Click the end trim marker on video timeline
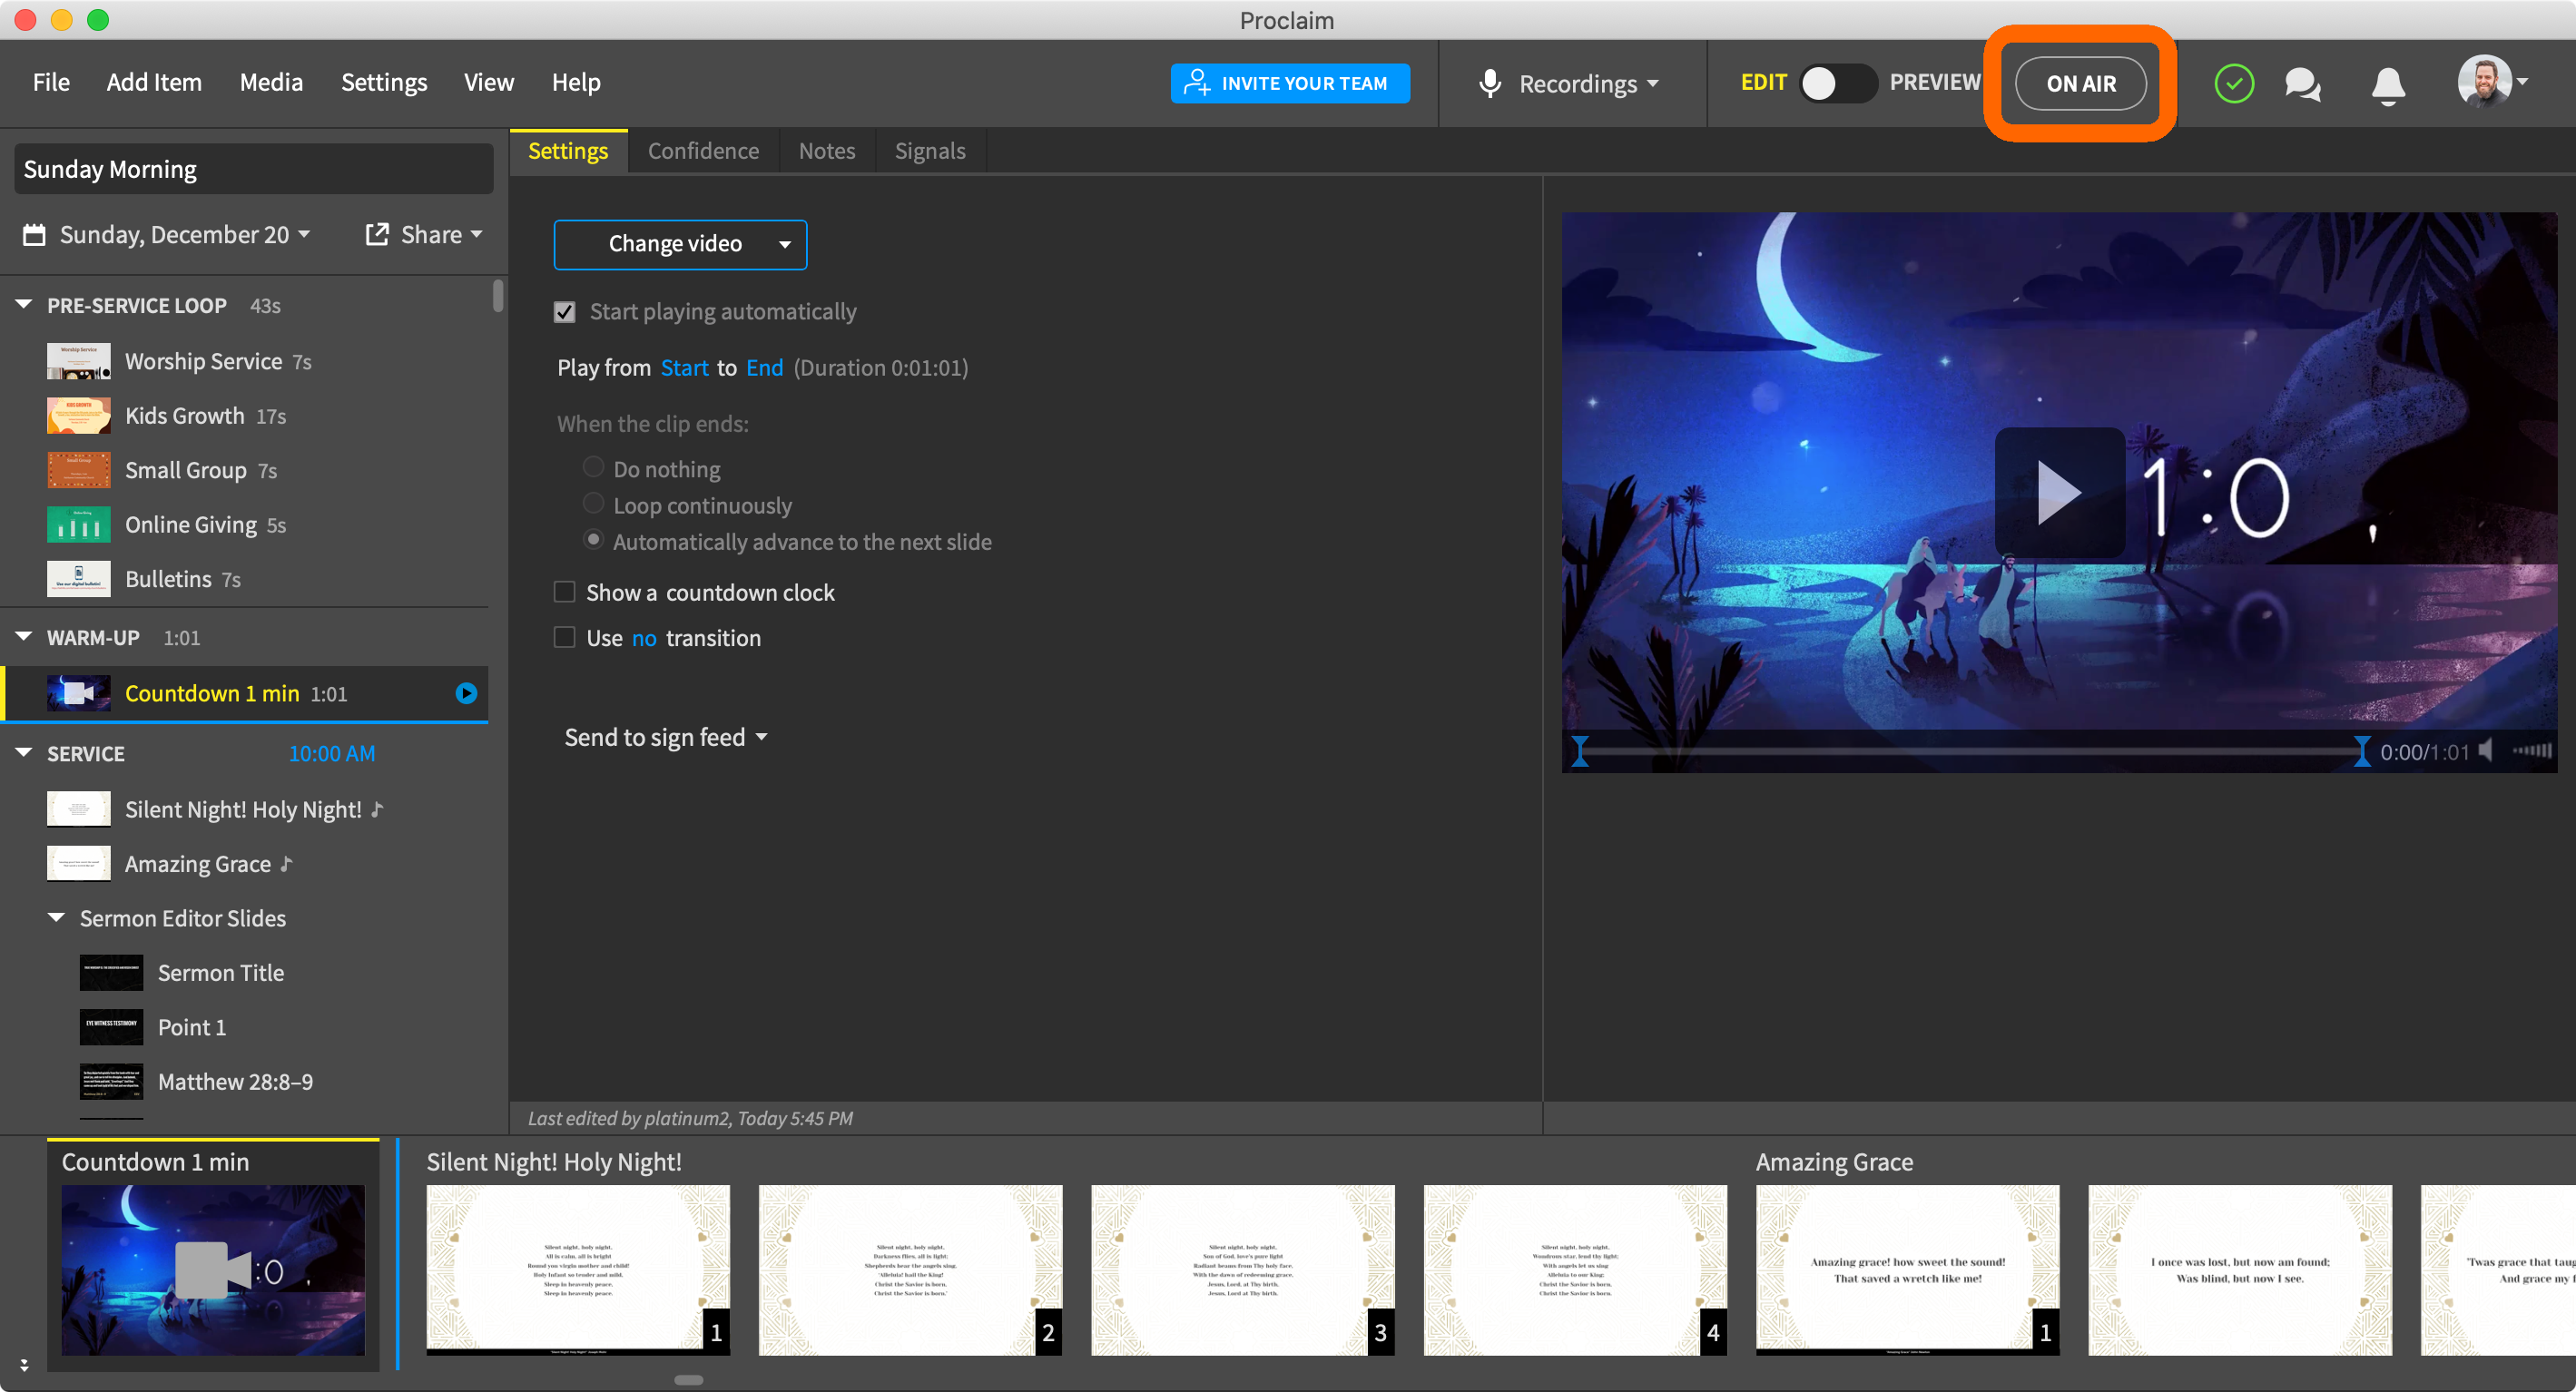2576x1392 pixels. [2361, 751]
